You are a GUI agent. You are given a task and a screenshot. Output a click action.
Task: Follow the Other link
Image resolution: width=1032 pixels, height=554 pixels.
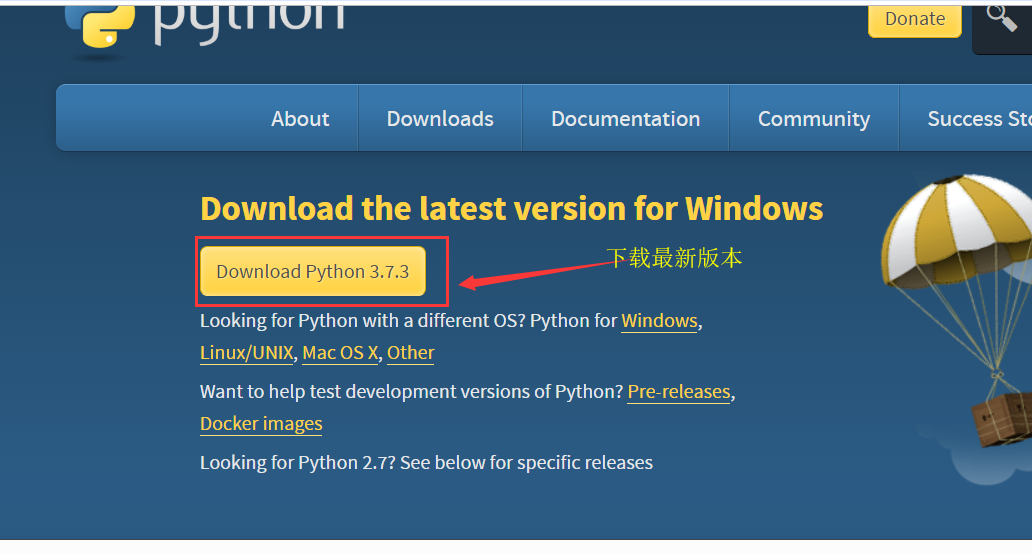pos(411,353)
